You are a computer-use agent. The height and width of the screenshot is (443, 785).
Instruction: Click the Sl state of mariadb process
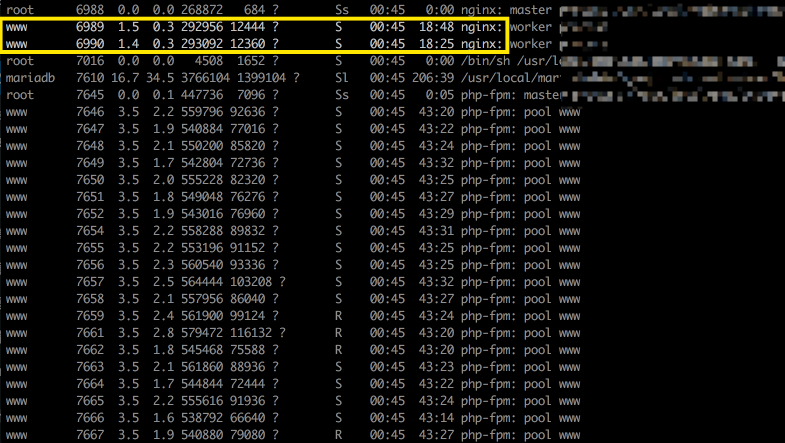click(x=342, y=78)
